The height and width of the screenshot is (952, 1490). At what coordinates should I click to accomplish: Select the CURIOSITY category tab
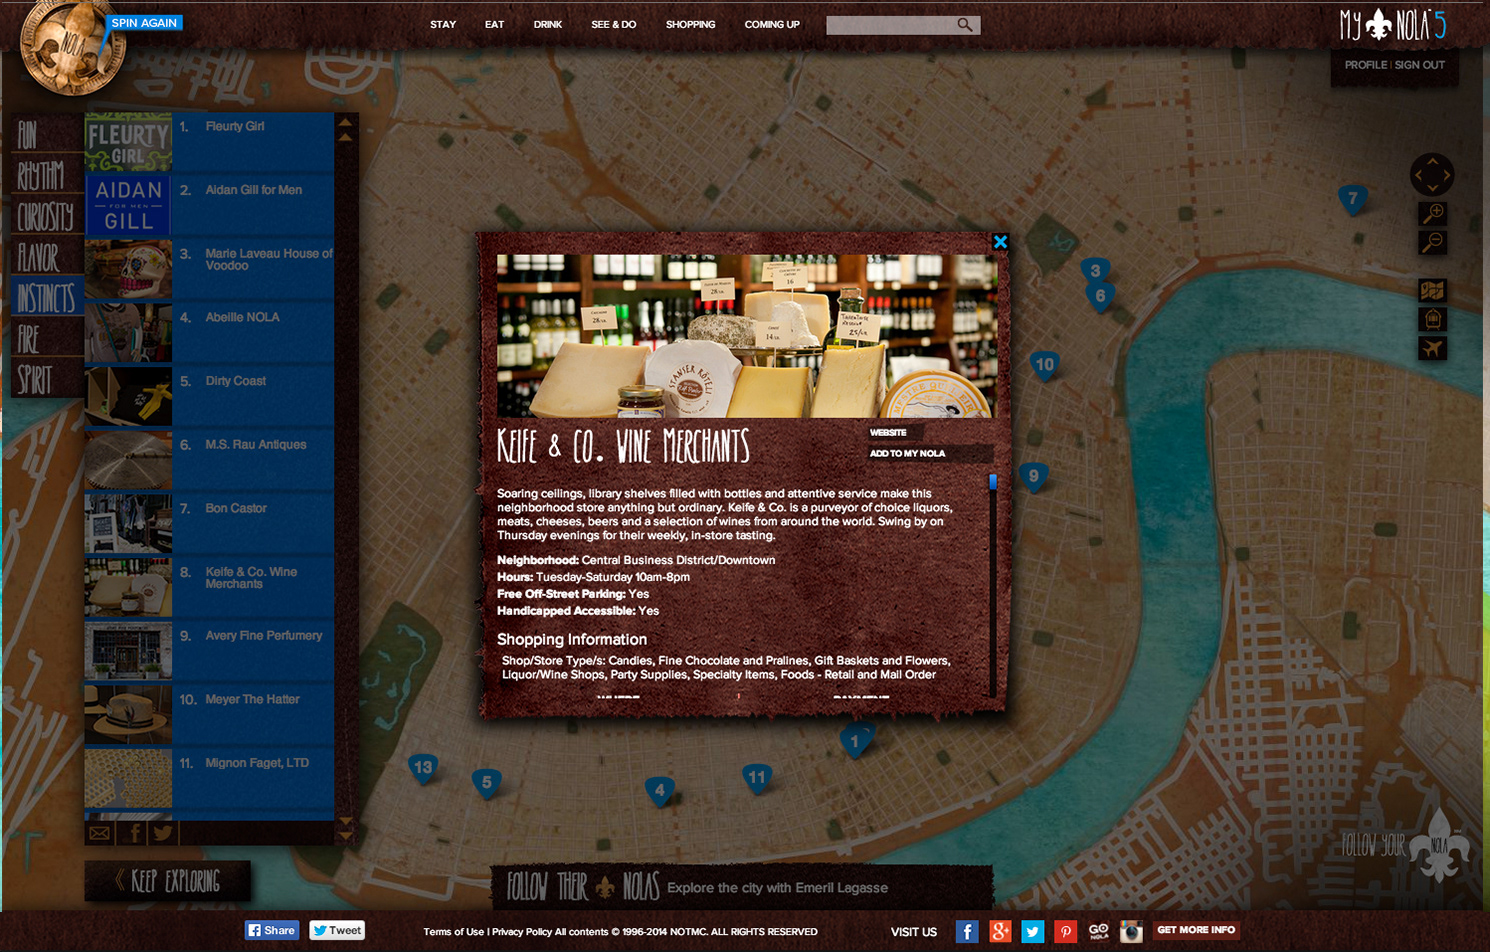(45, 217)
